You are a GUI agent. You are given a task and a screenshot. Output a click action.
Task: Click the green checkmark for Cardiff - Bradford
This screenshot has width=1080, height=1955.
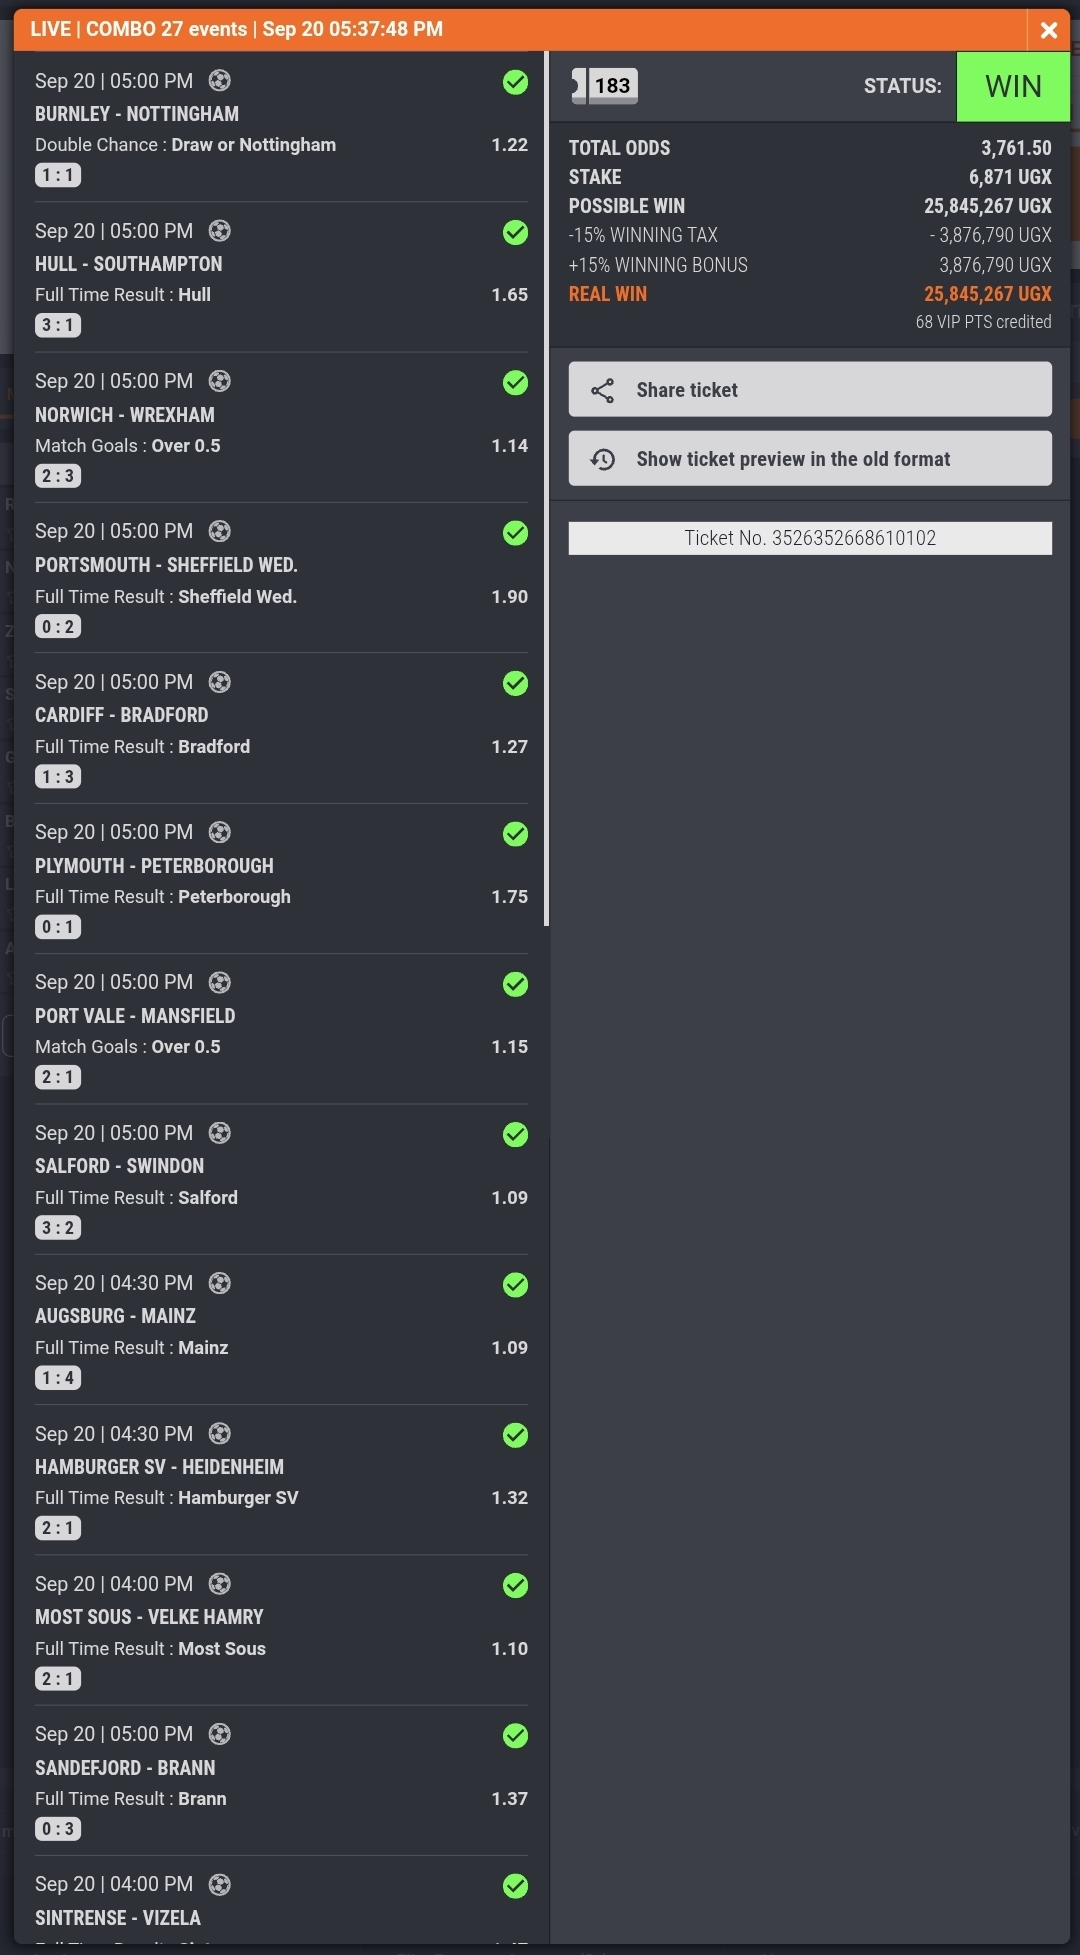pyautogui.click(x=515, y=684)
